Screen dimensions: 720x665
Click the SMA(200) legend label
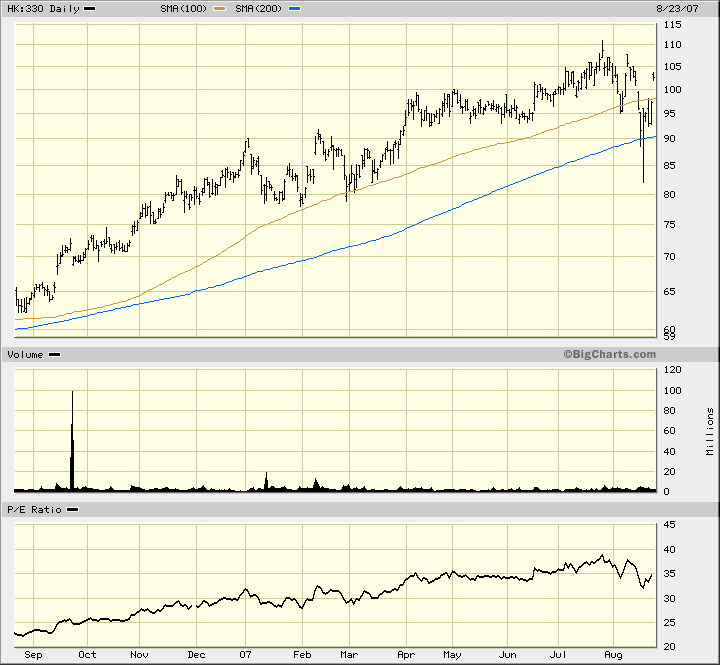tap(259, 9)
